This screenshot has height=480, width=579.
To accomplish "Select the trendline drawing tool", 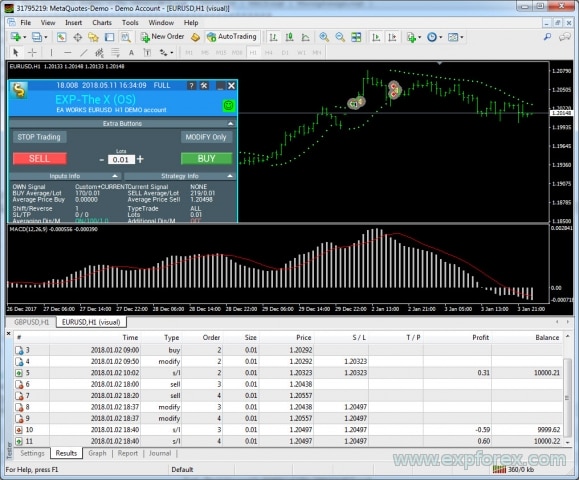I will (84, 52).
